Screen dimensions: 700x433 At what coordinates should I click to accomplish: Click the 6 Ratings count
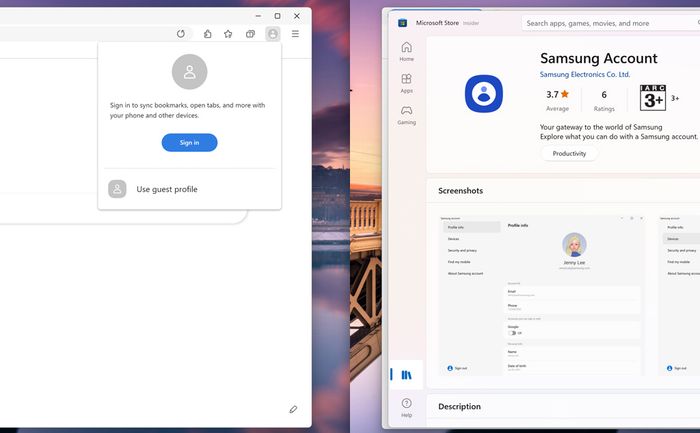pos(604,100)
